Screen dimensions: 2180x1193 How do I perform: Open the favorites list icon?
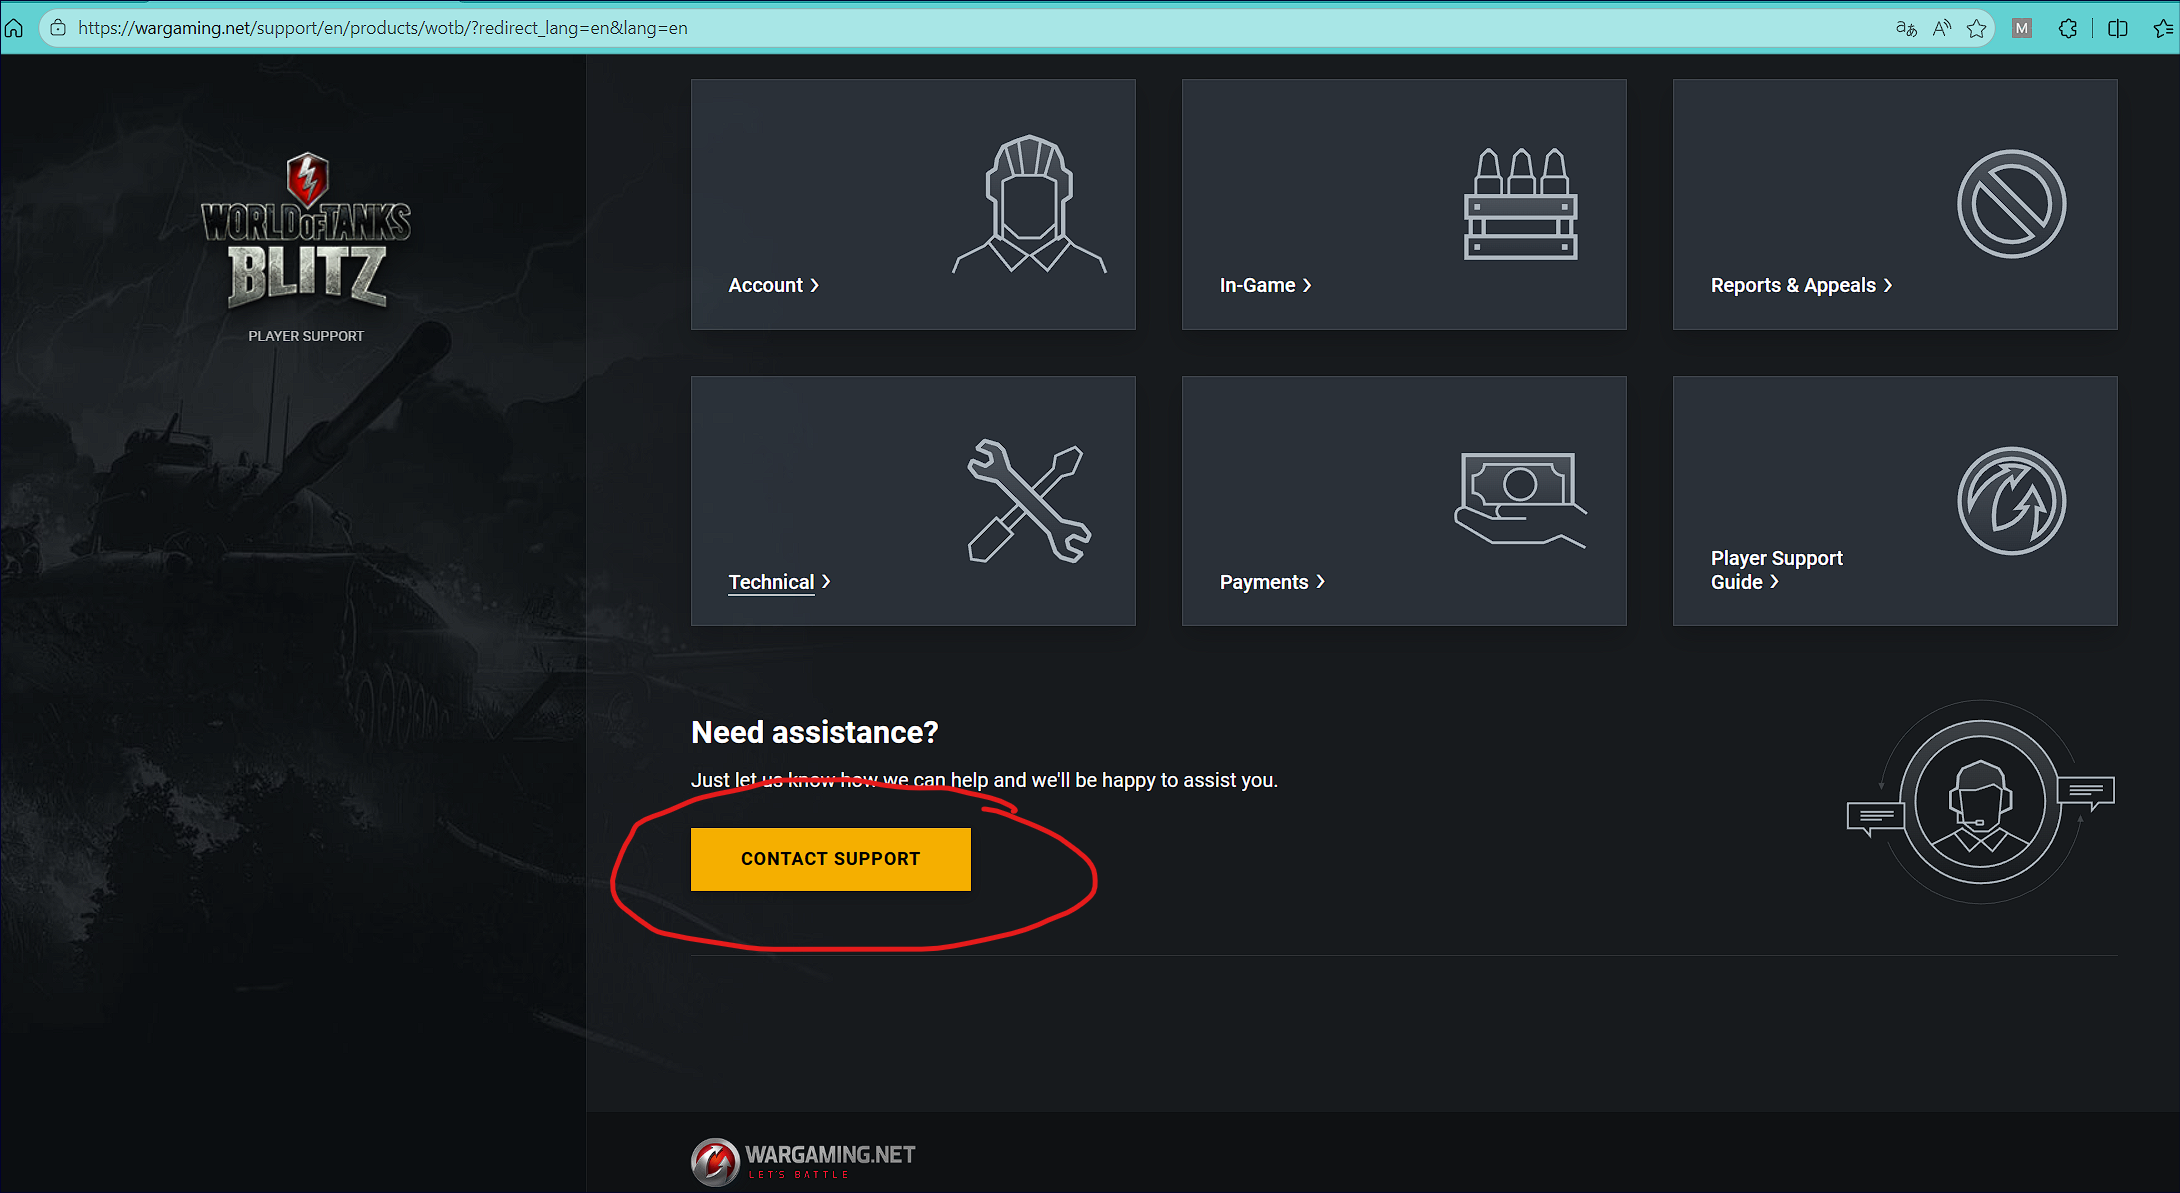[2163, 28]
